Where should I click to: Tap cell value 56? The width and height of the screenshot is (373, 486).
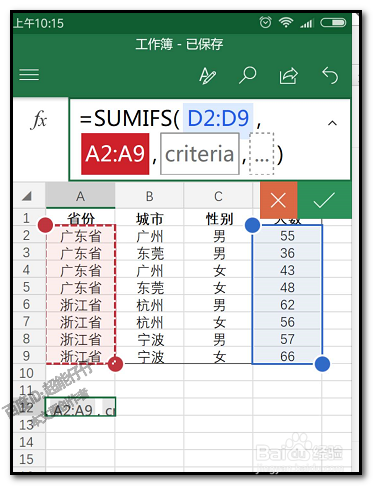[287, 322]
